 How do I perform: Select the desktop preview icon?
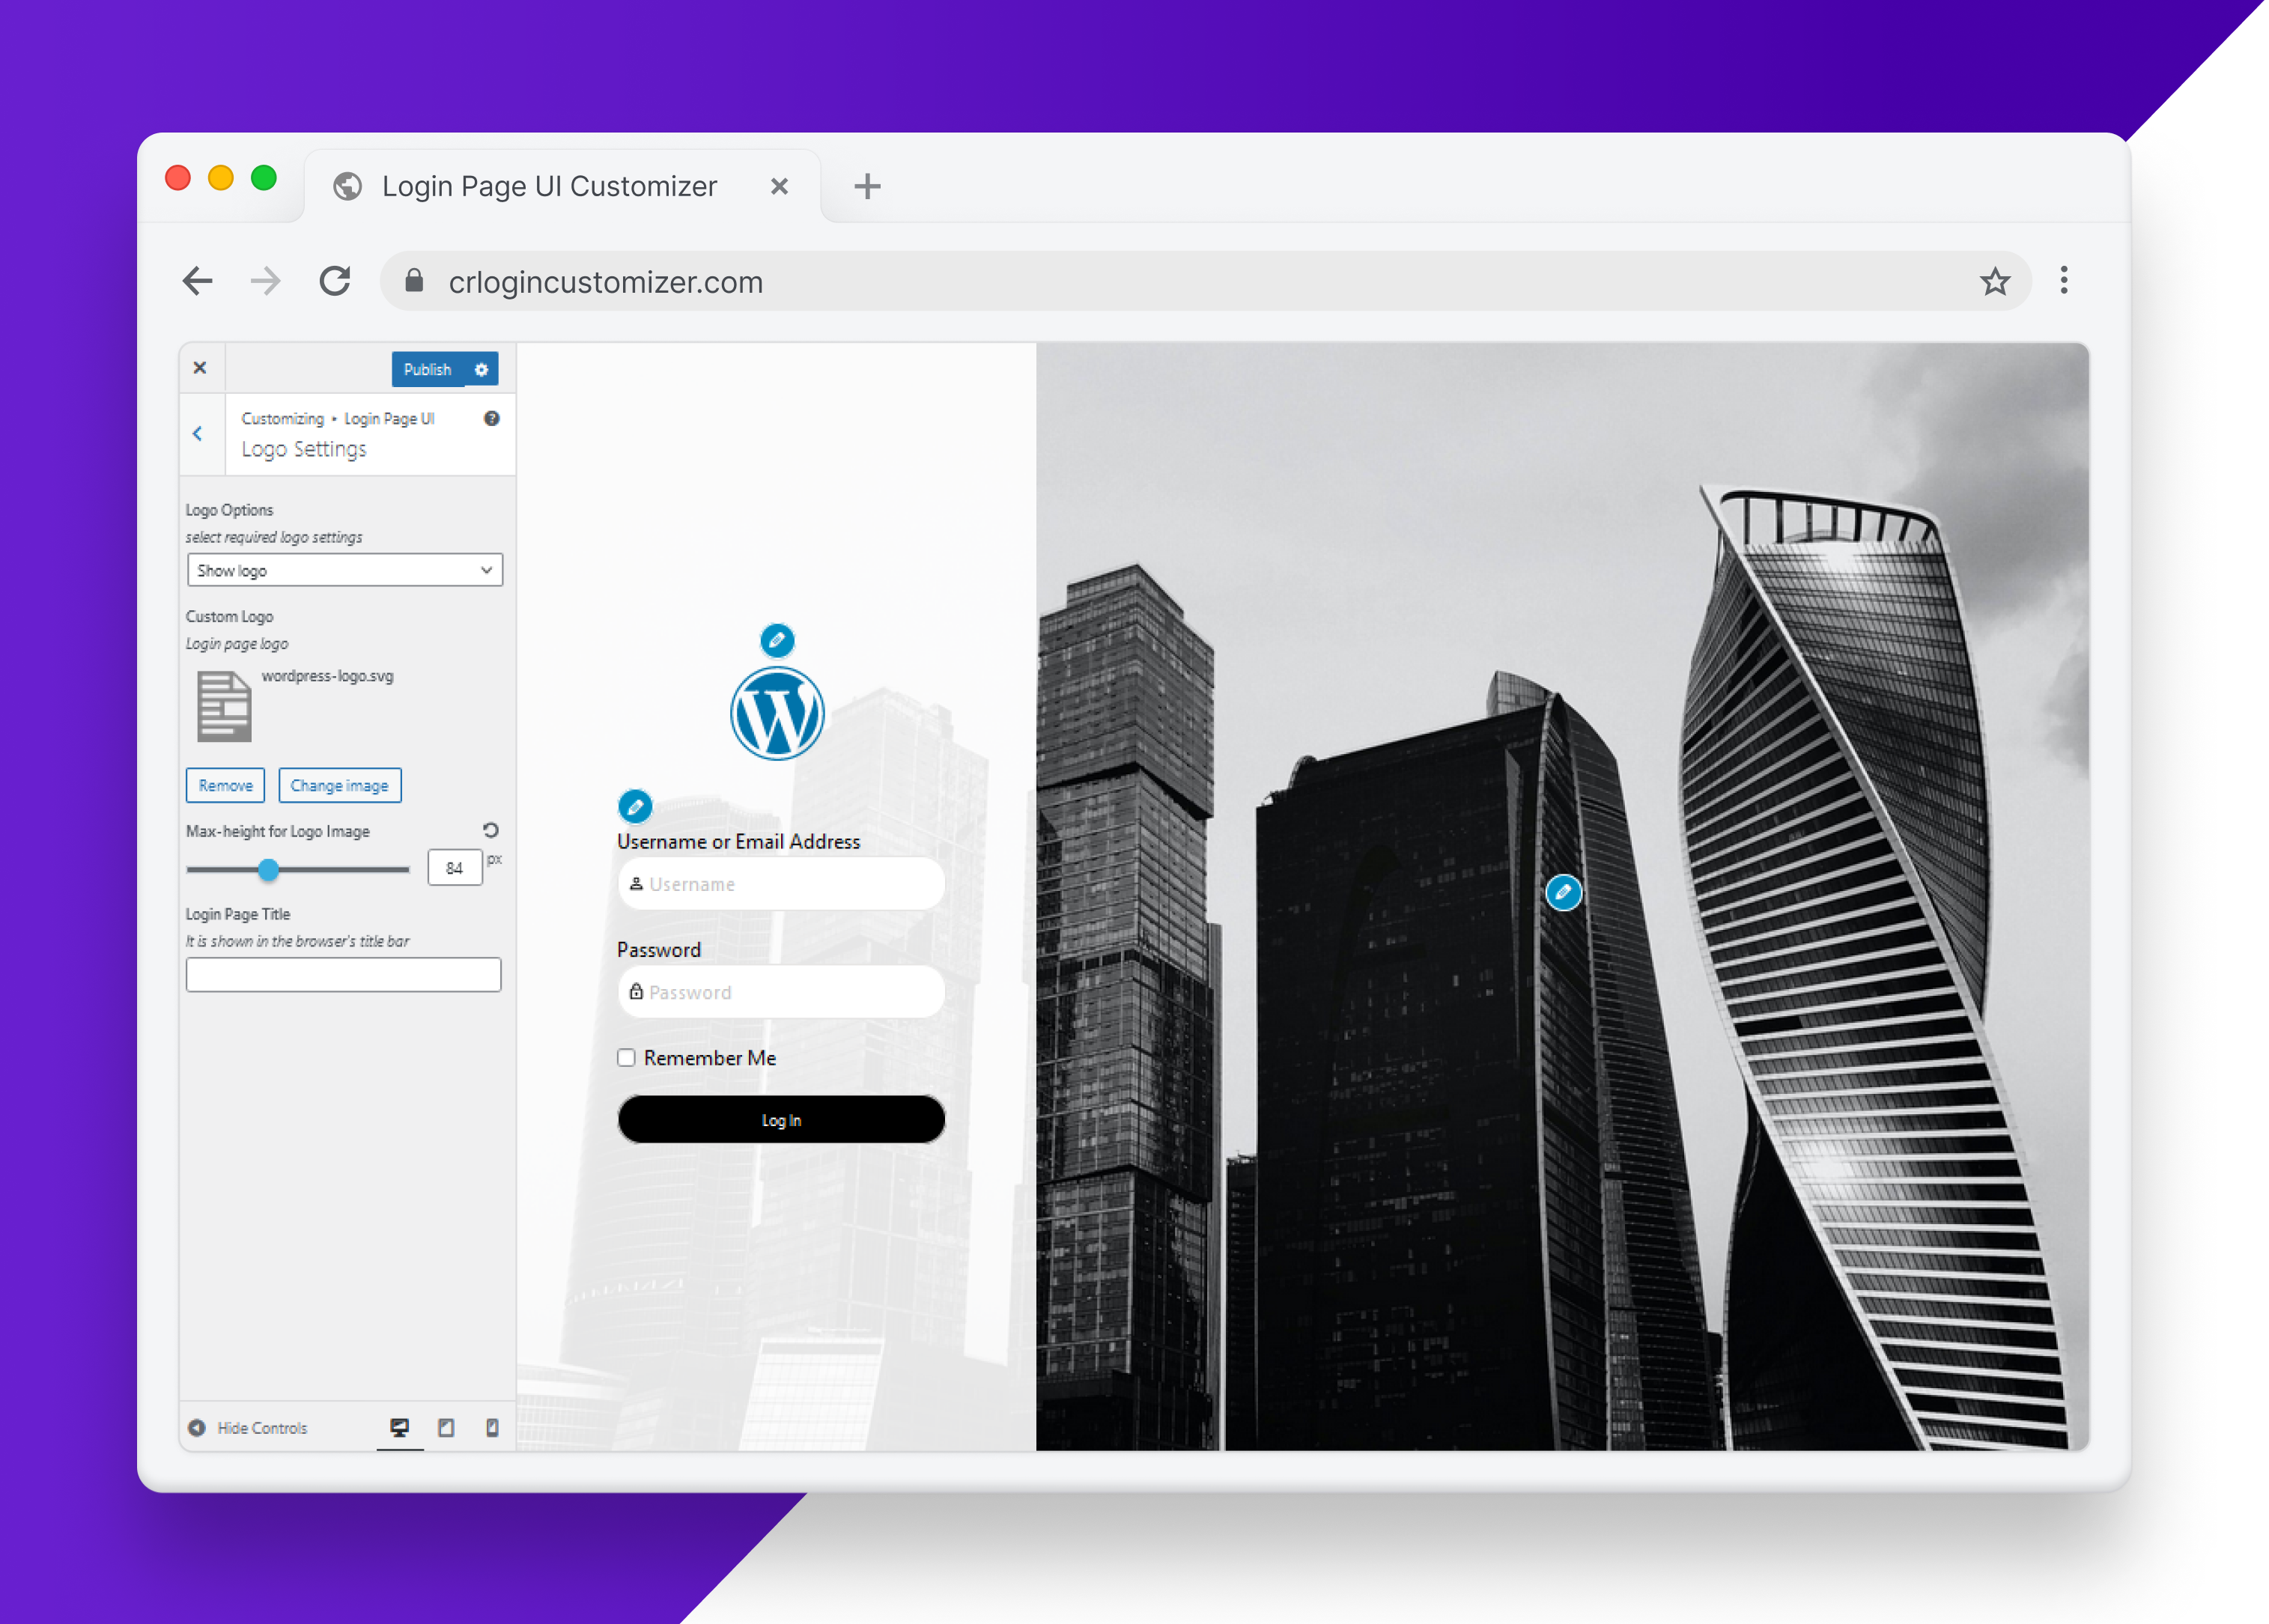[x=400, y=1427]
